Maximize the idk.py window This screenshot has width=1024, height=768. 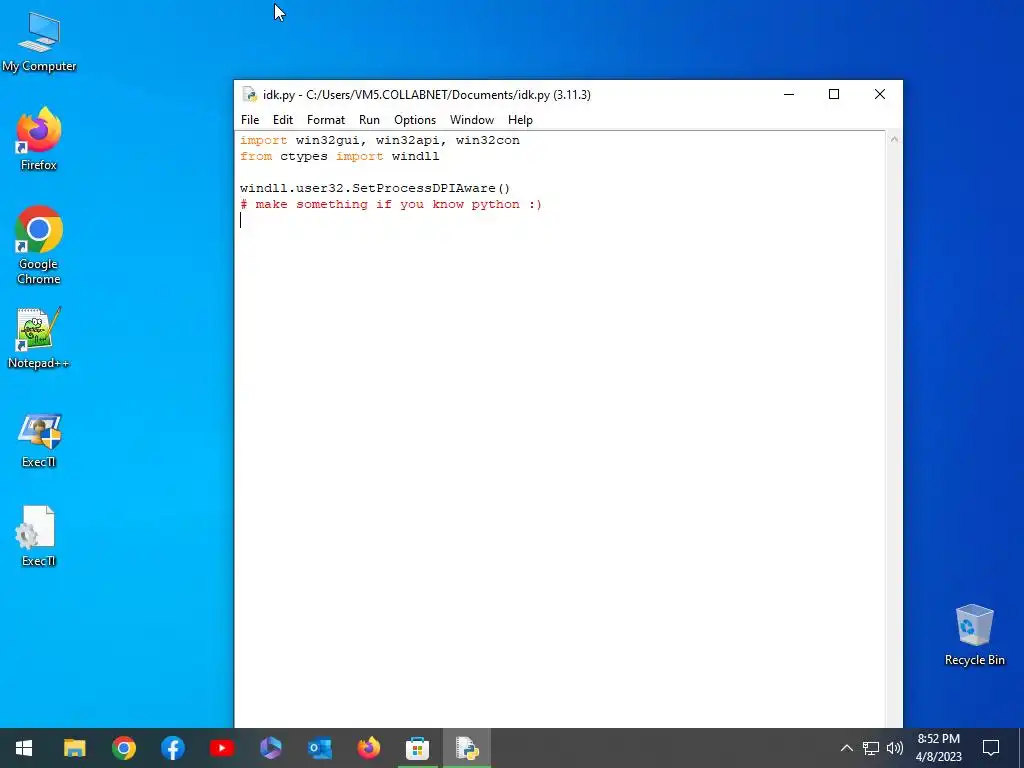coord(834,95)
